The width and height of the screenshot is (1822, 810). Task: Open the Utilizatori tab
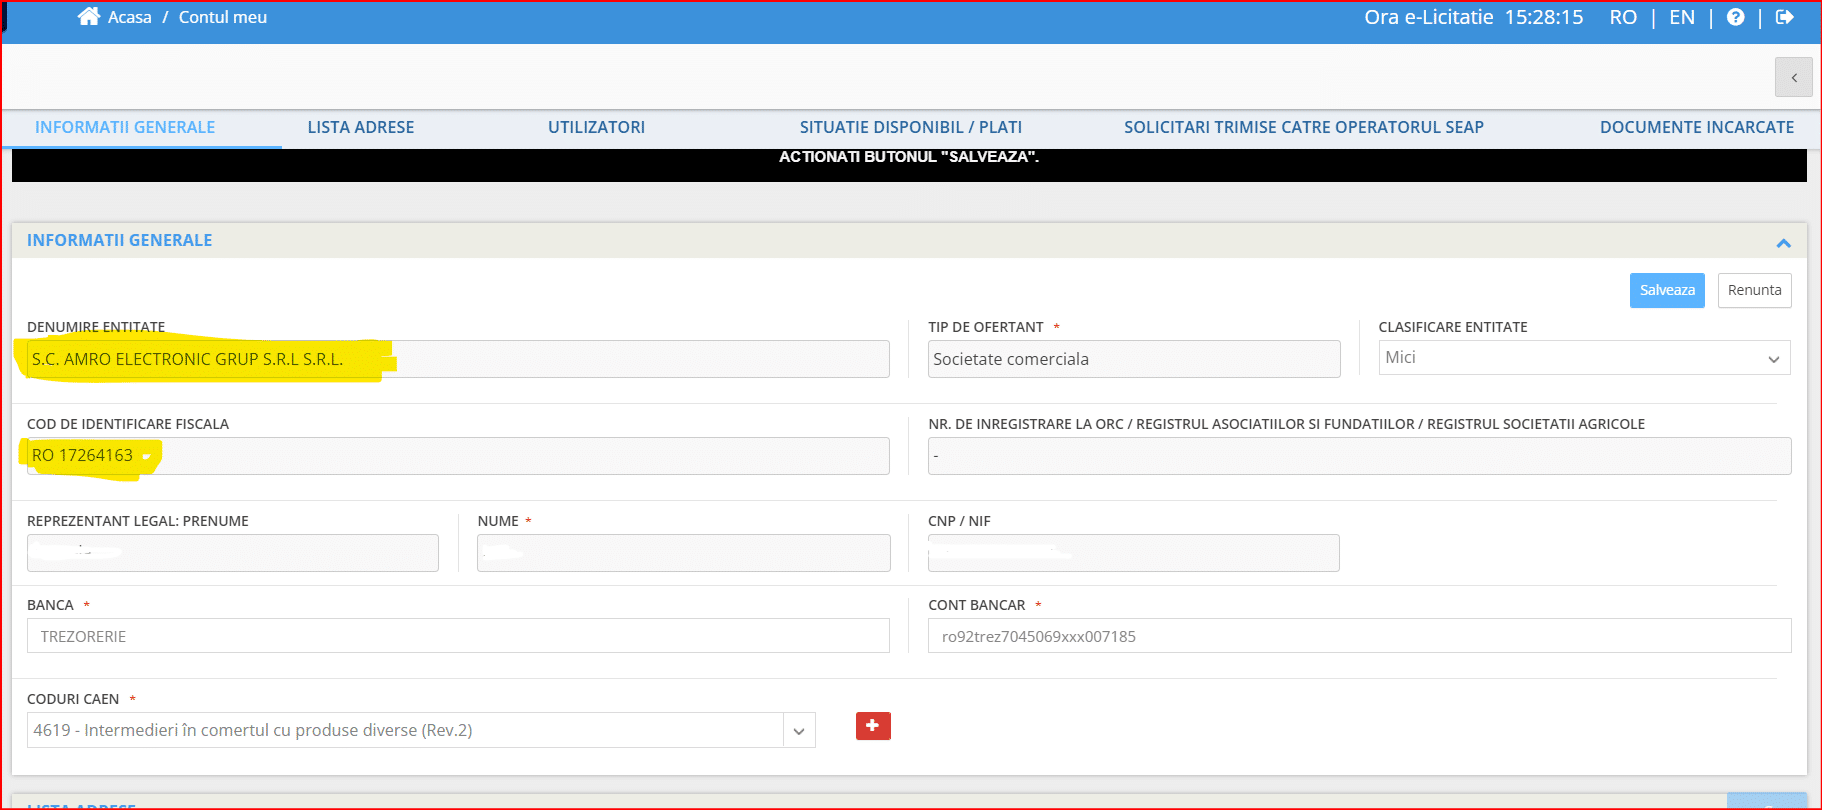tap(596, 127)
